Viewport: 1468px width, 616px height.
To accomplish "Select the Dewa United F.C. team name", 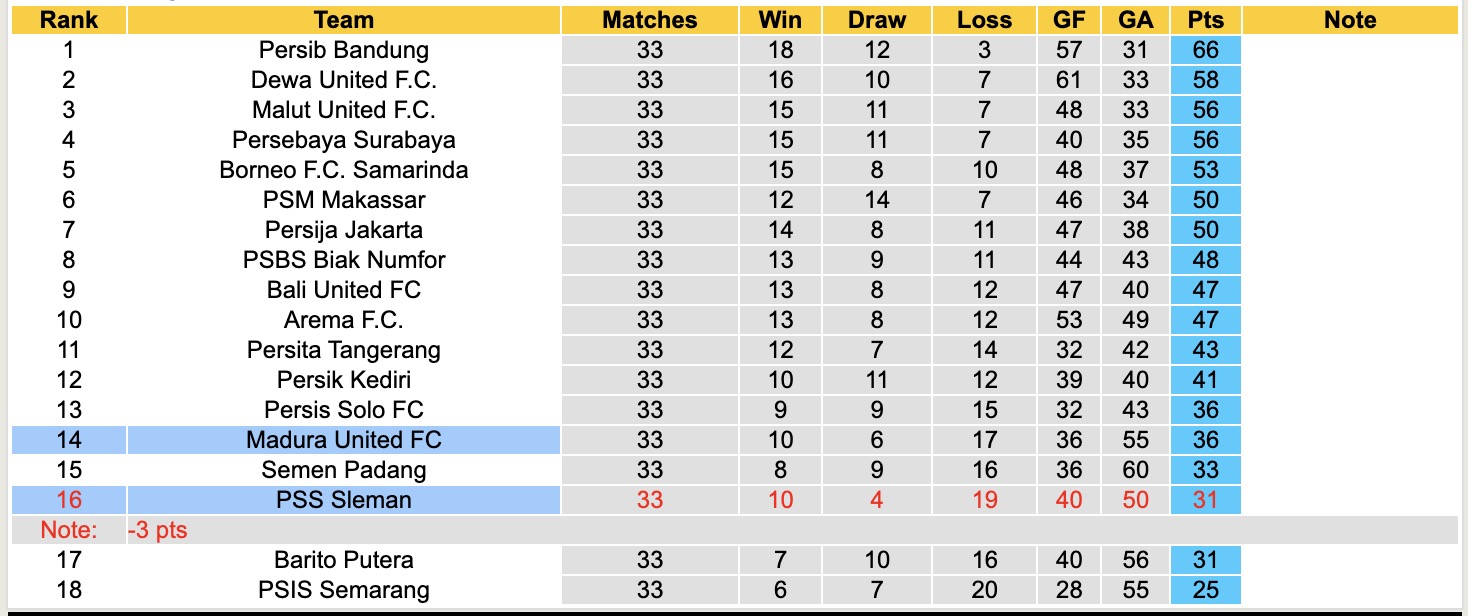I will coord(343,80).
